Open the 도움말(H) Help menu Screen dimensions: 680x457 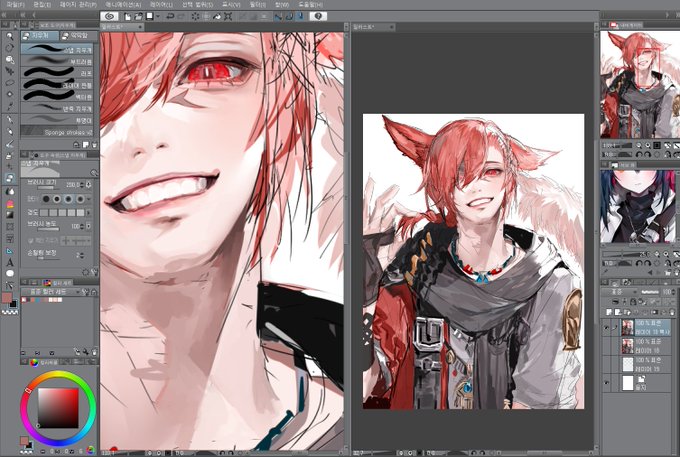click(311, 4)
